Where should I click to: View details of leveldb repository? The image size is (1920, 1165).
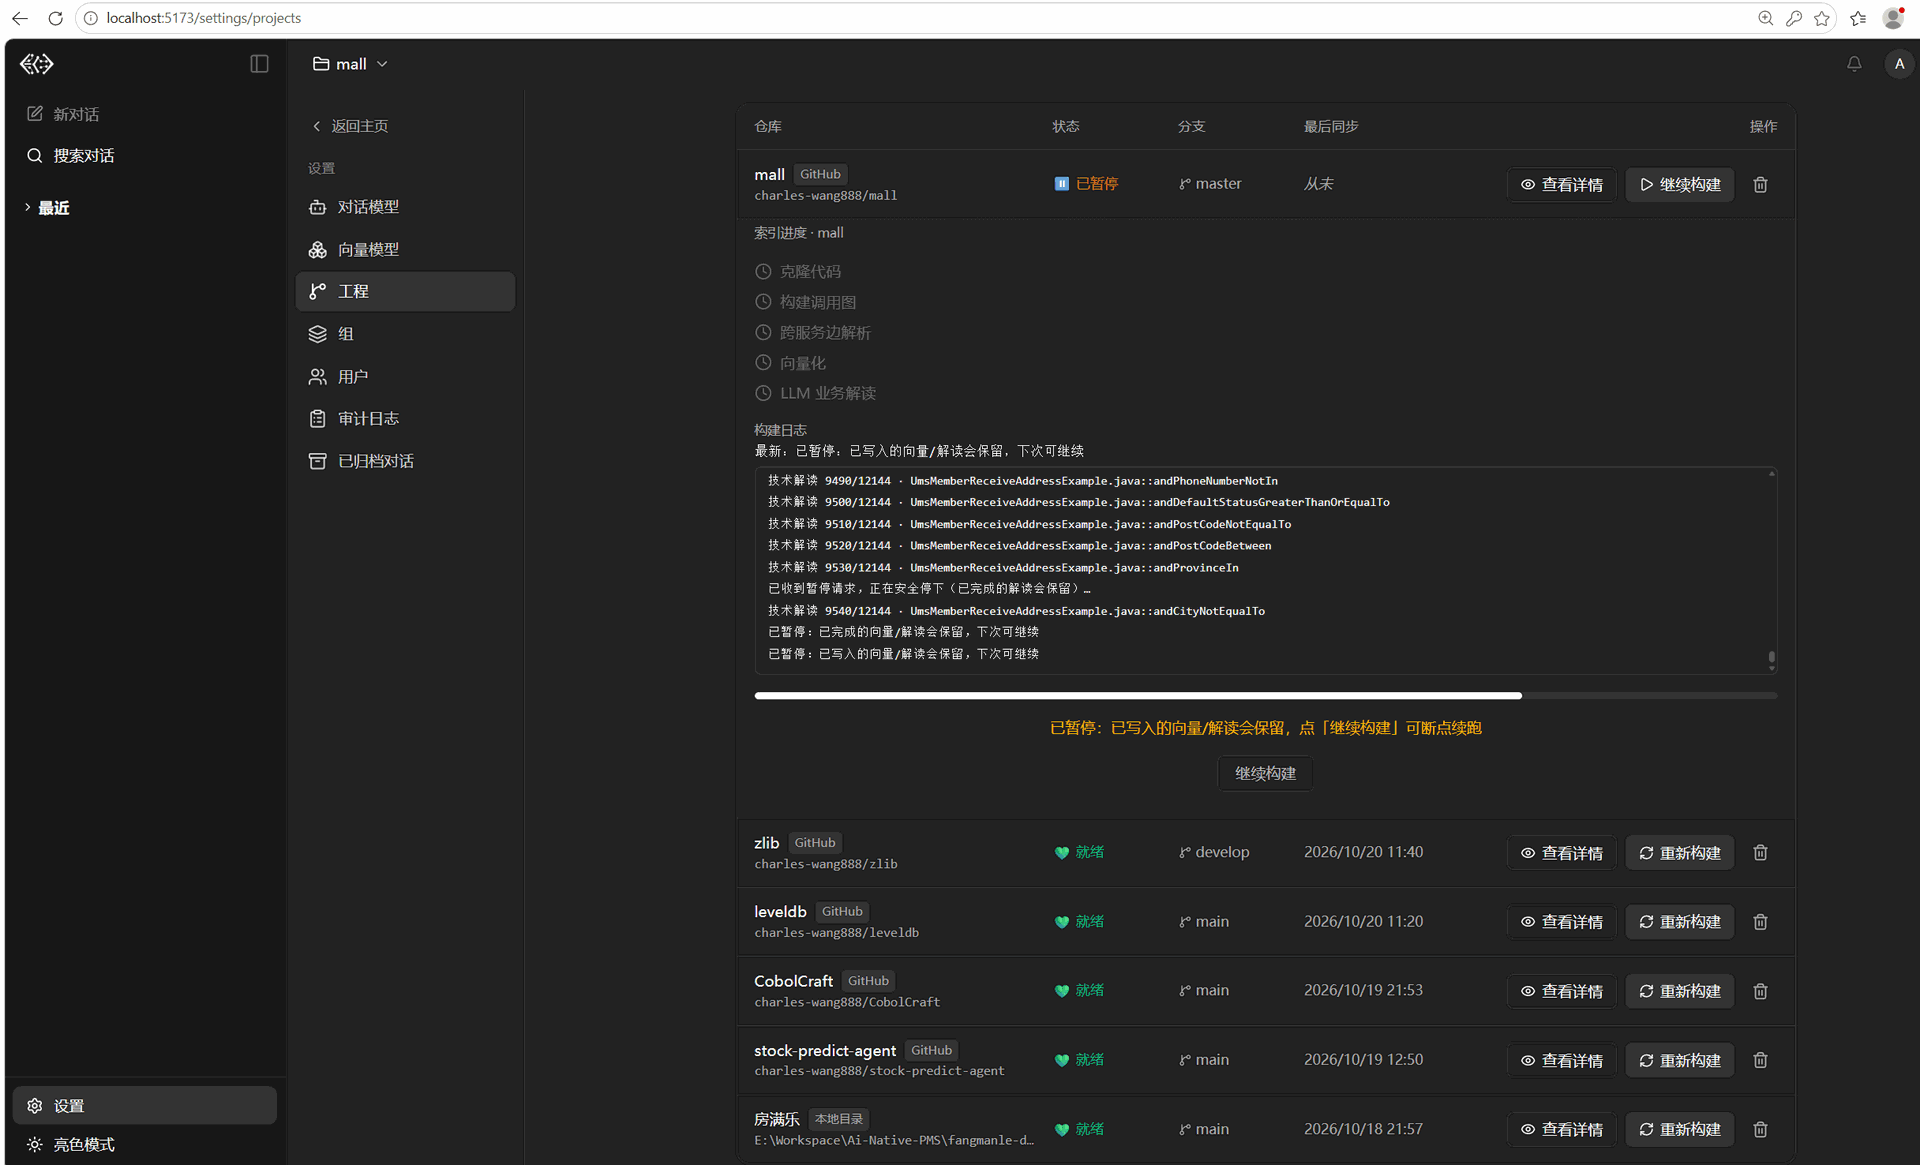tap(1561, 922)
